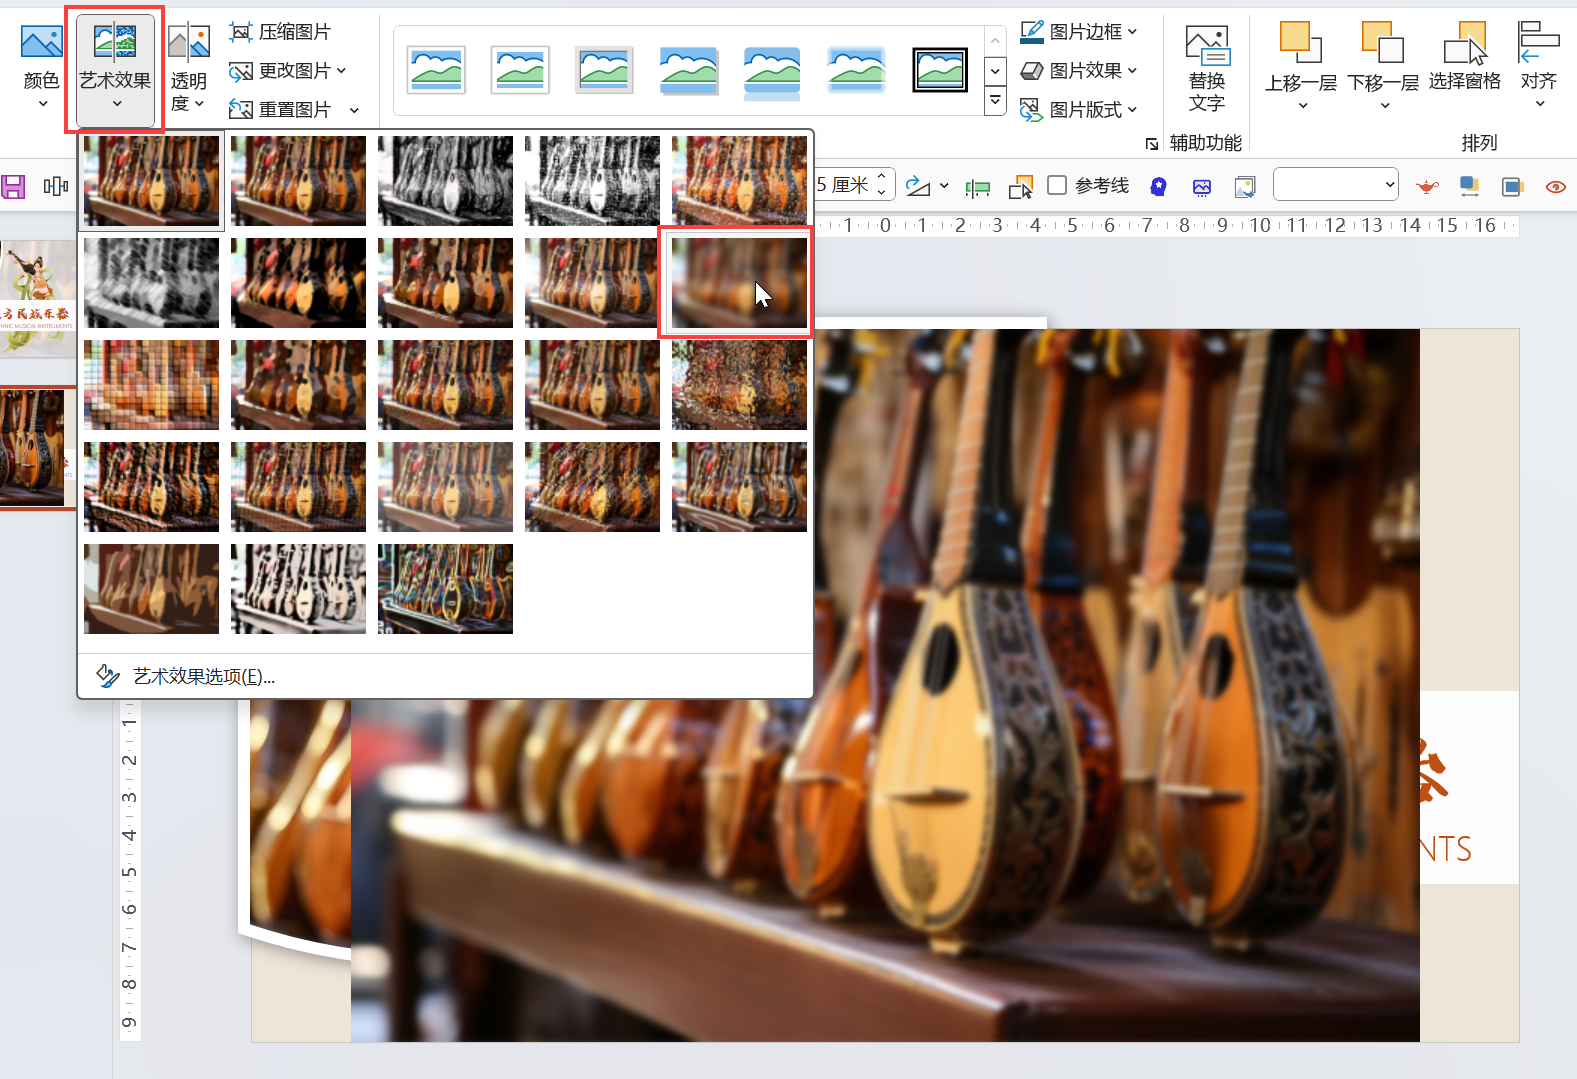Apply the third picture style with gray frame
Viewport: 1577px width, 1079px height.
click(604, 70)
